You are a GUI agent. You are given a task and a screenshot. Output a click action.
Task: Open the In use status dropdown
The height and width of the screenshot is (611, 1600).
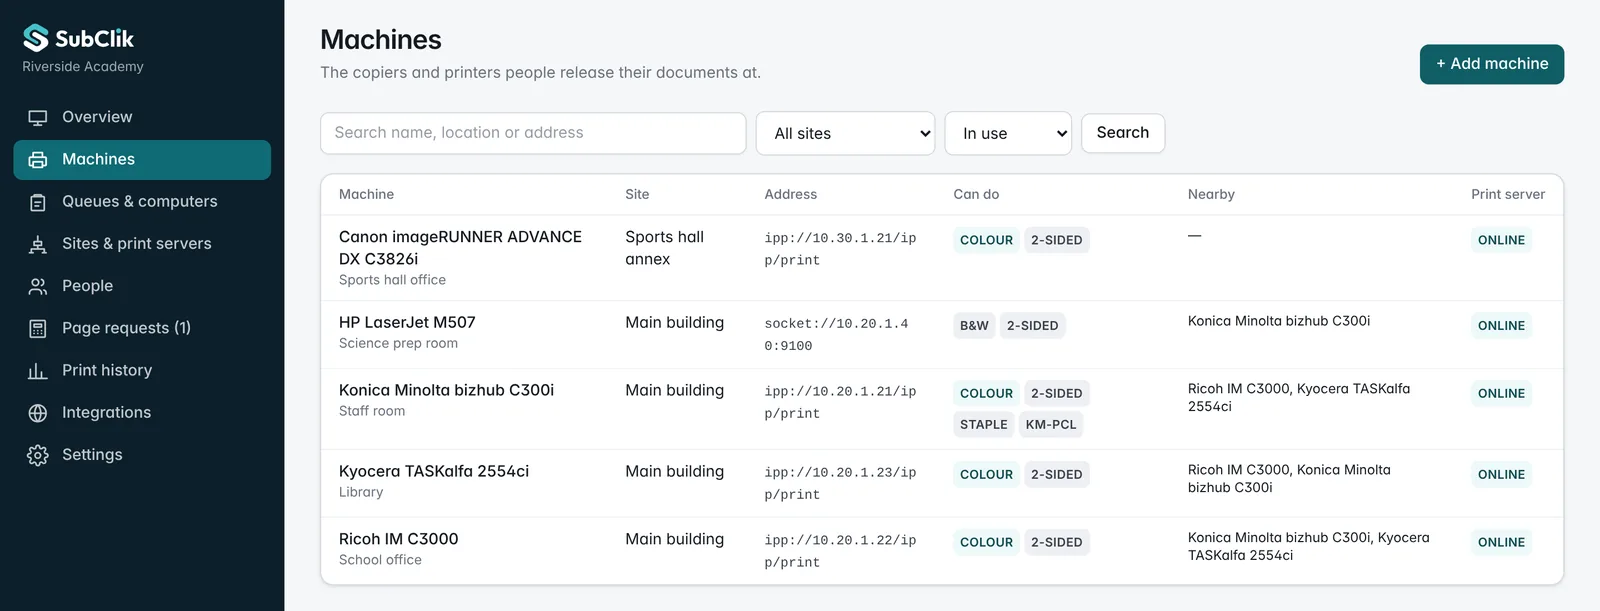tap(1008, 133)
